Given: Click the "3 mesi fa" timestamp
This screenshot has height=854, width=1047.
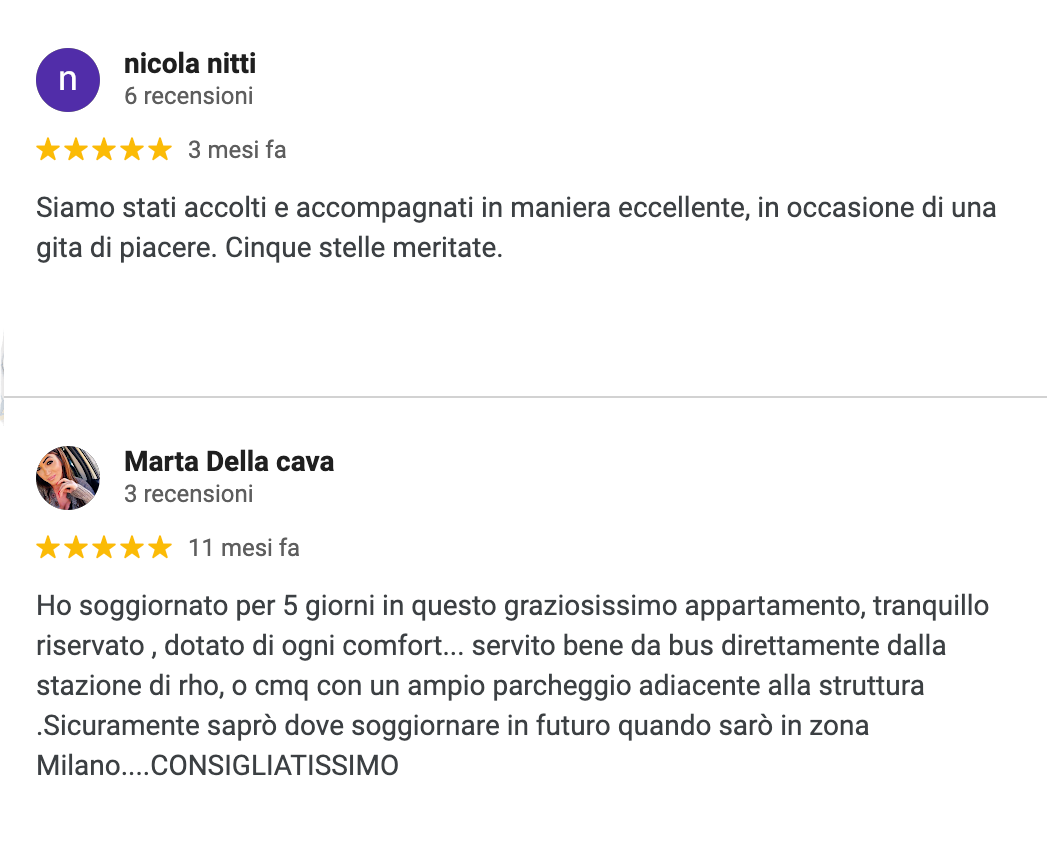Looking at the screenshot, I should pos(237,150).
